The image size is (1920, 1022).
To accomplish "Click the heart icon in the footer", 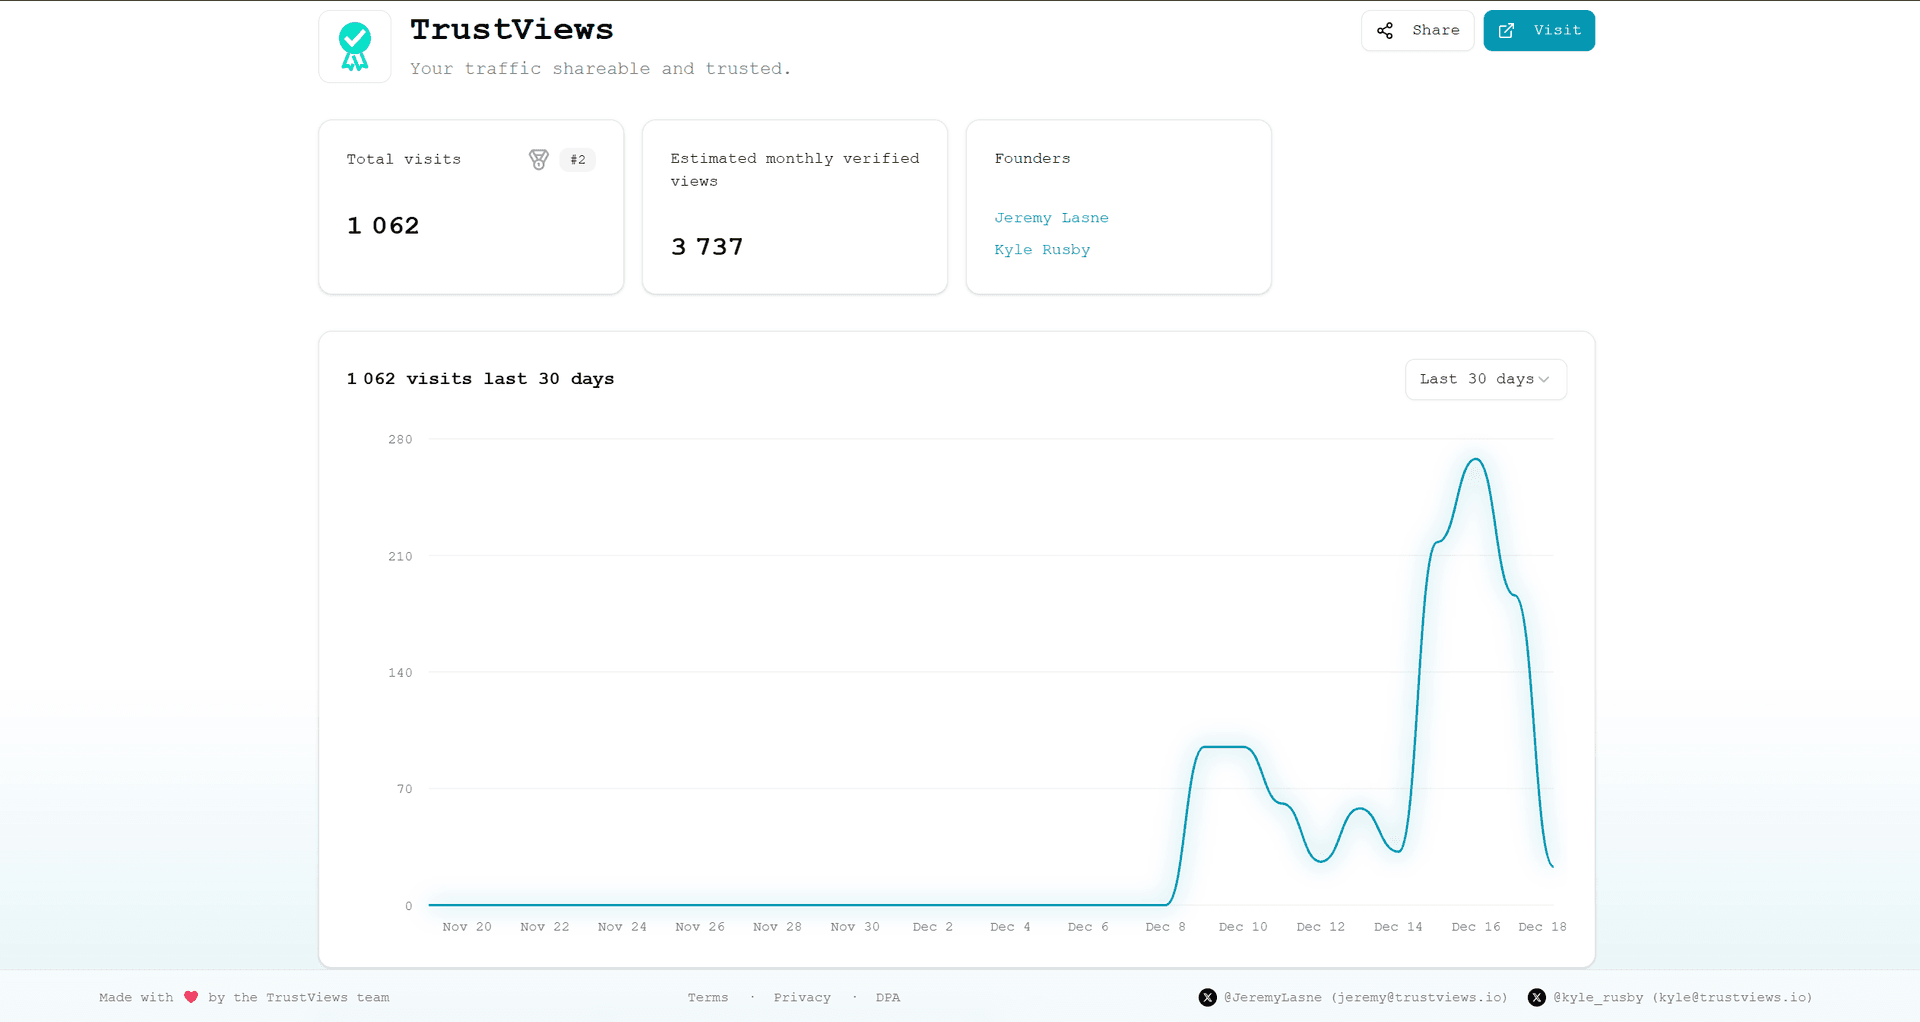I will click(x=190, y=997).
